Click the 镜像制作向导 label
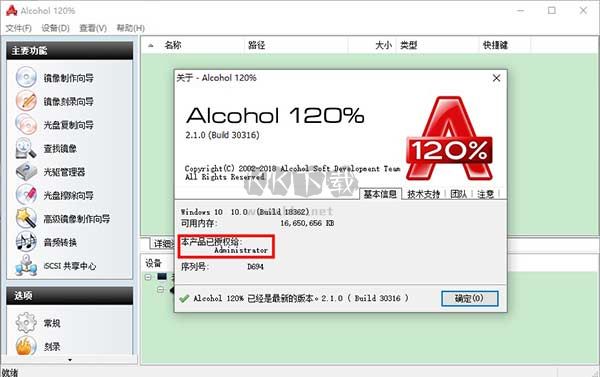The image size is (600, 377). (x=68, y=78)
